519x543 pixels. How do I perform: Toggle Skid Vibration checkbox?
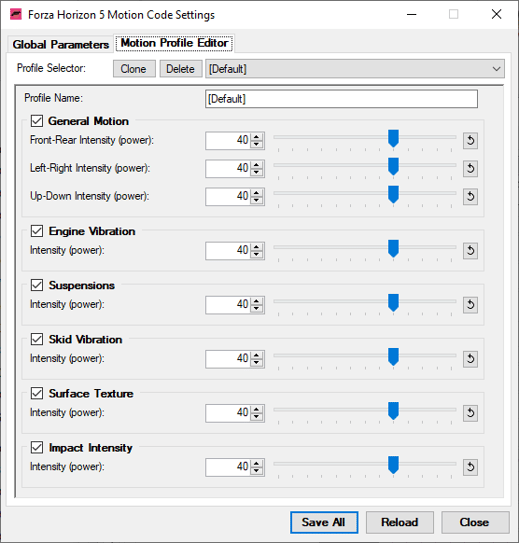pos(37,339)
